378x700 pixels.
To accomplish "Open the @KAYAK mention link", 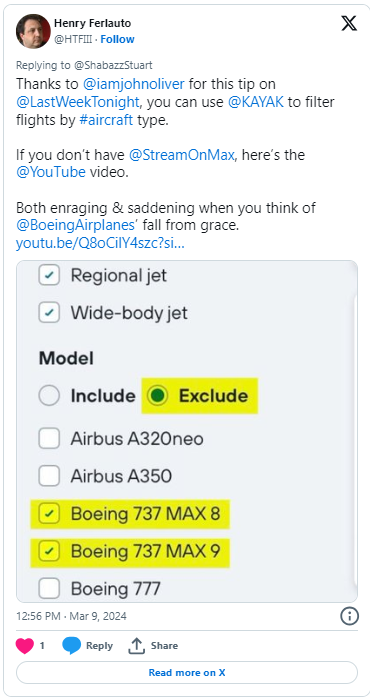I will (x=256, y=102).
